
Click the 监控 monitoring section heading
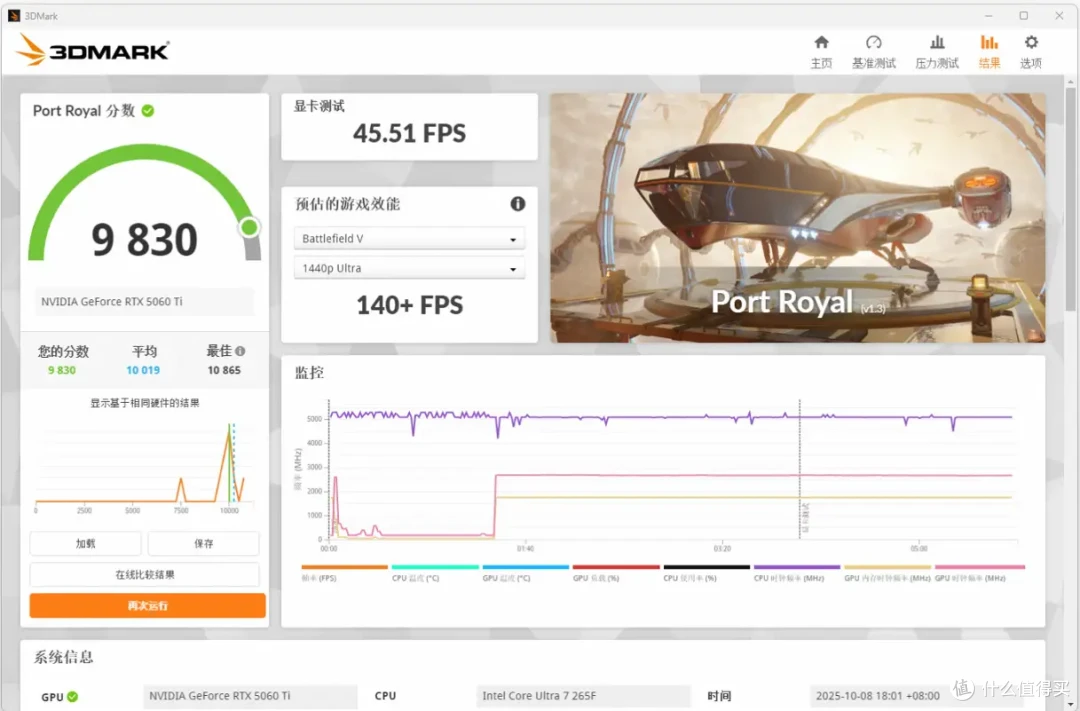(309, 373)
